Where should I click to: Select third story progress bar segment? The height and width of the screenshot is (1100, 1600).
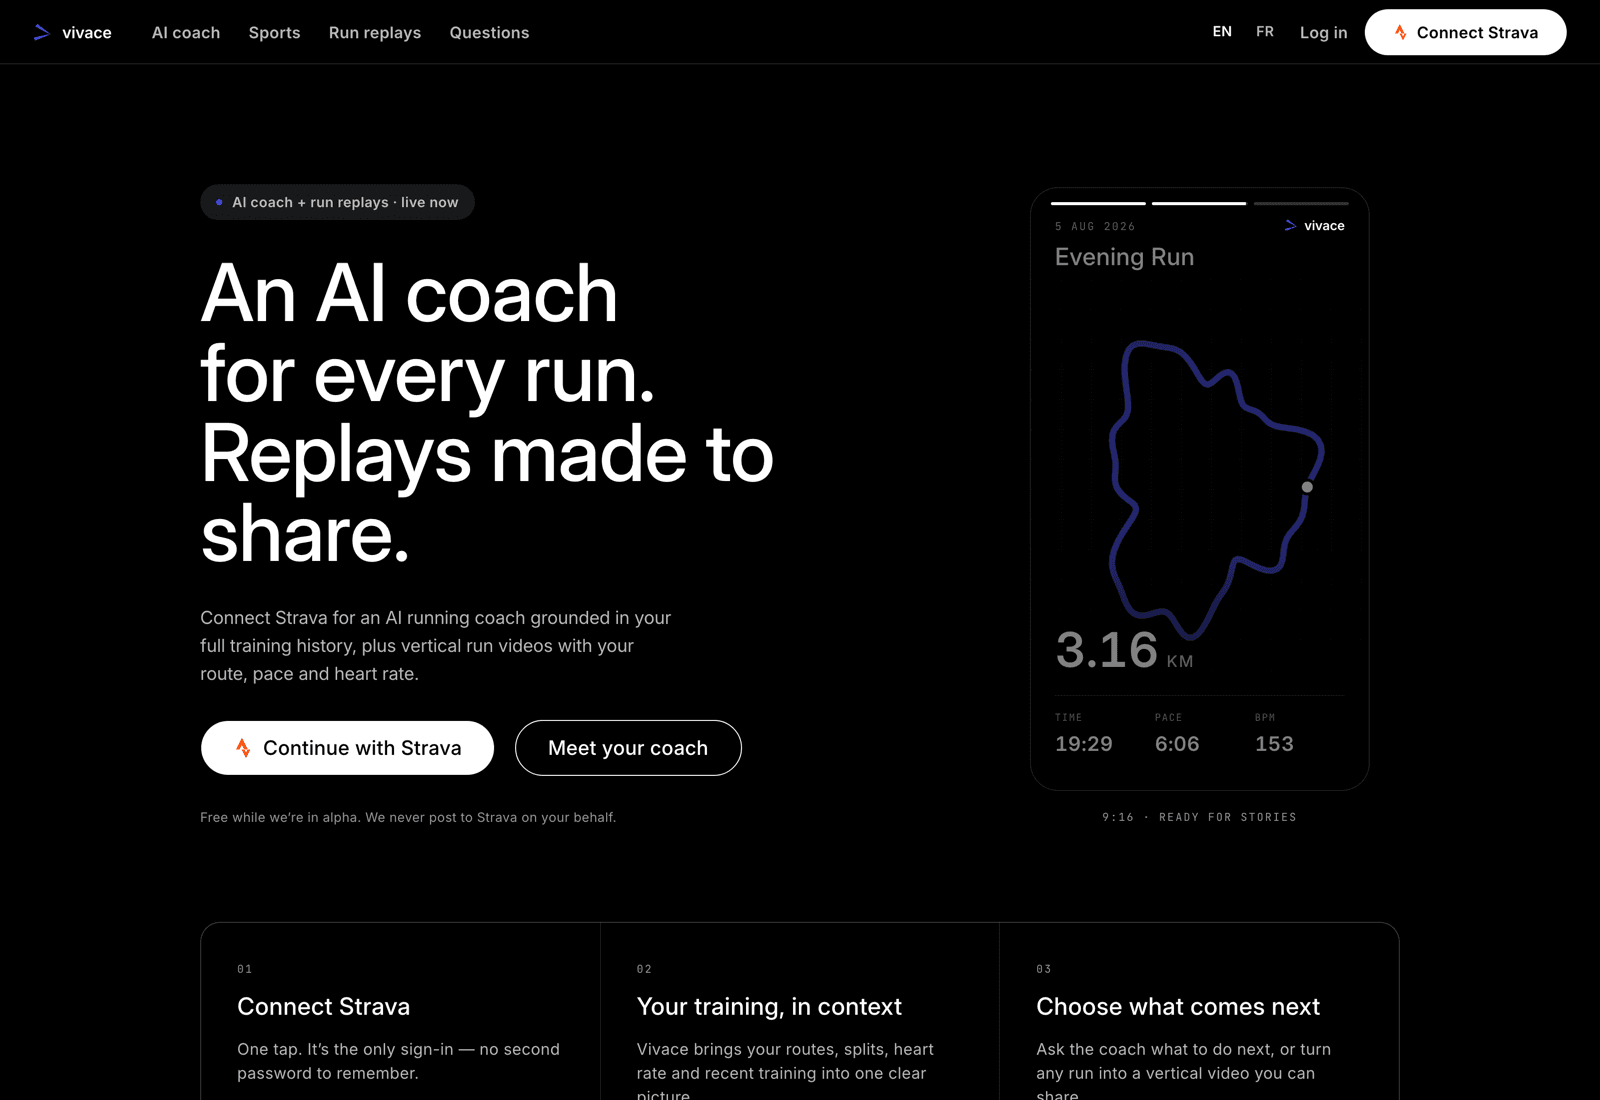point(1301,203)
